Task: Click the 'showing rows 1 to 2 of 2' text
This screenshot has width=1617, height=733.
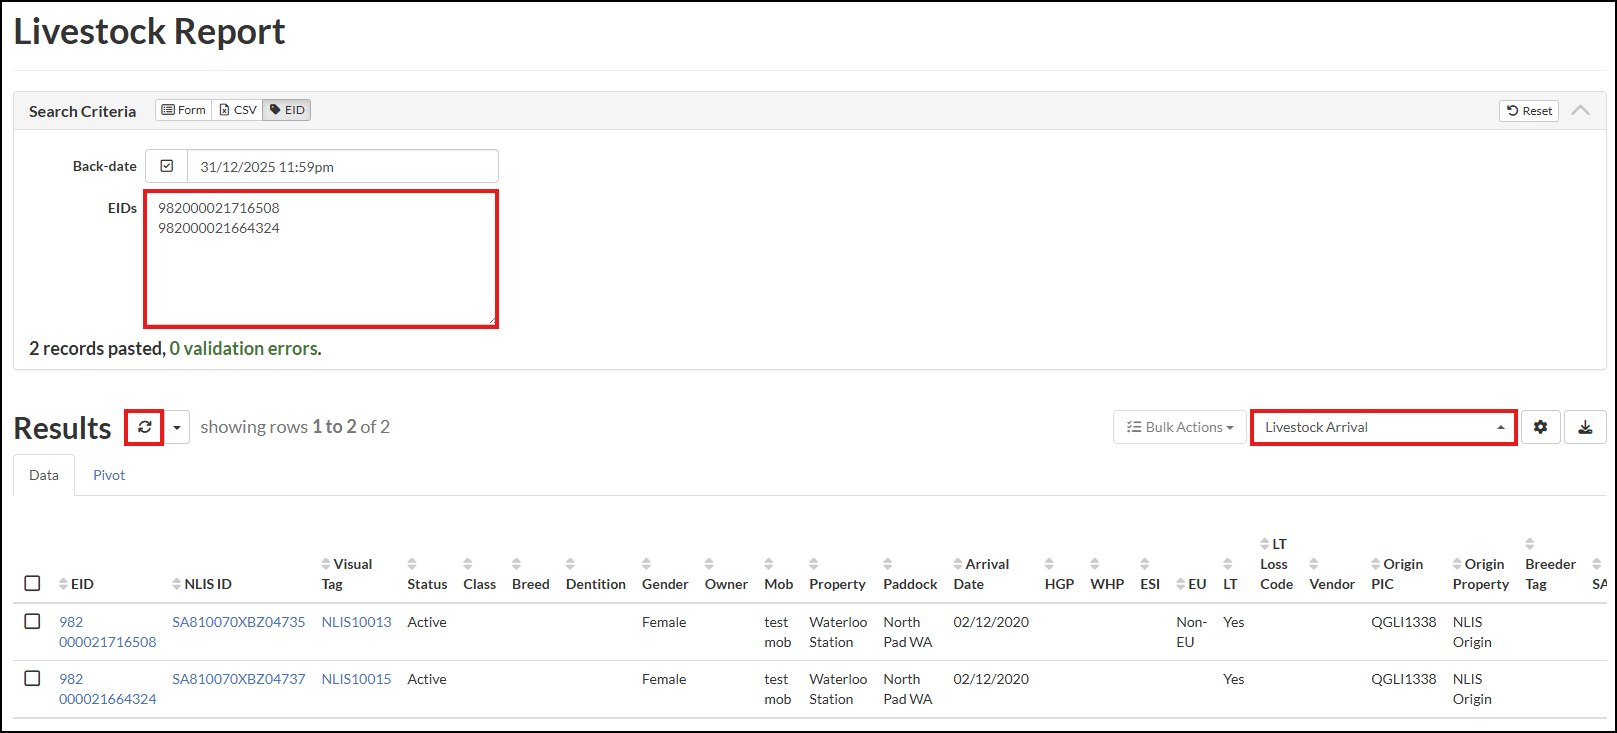Action: (295, 427)
